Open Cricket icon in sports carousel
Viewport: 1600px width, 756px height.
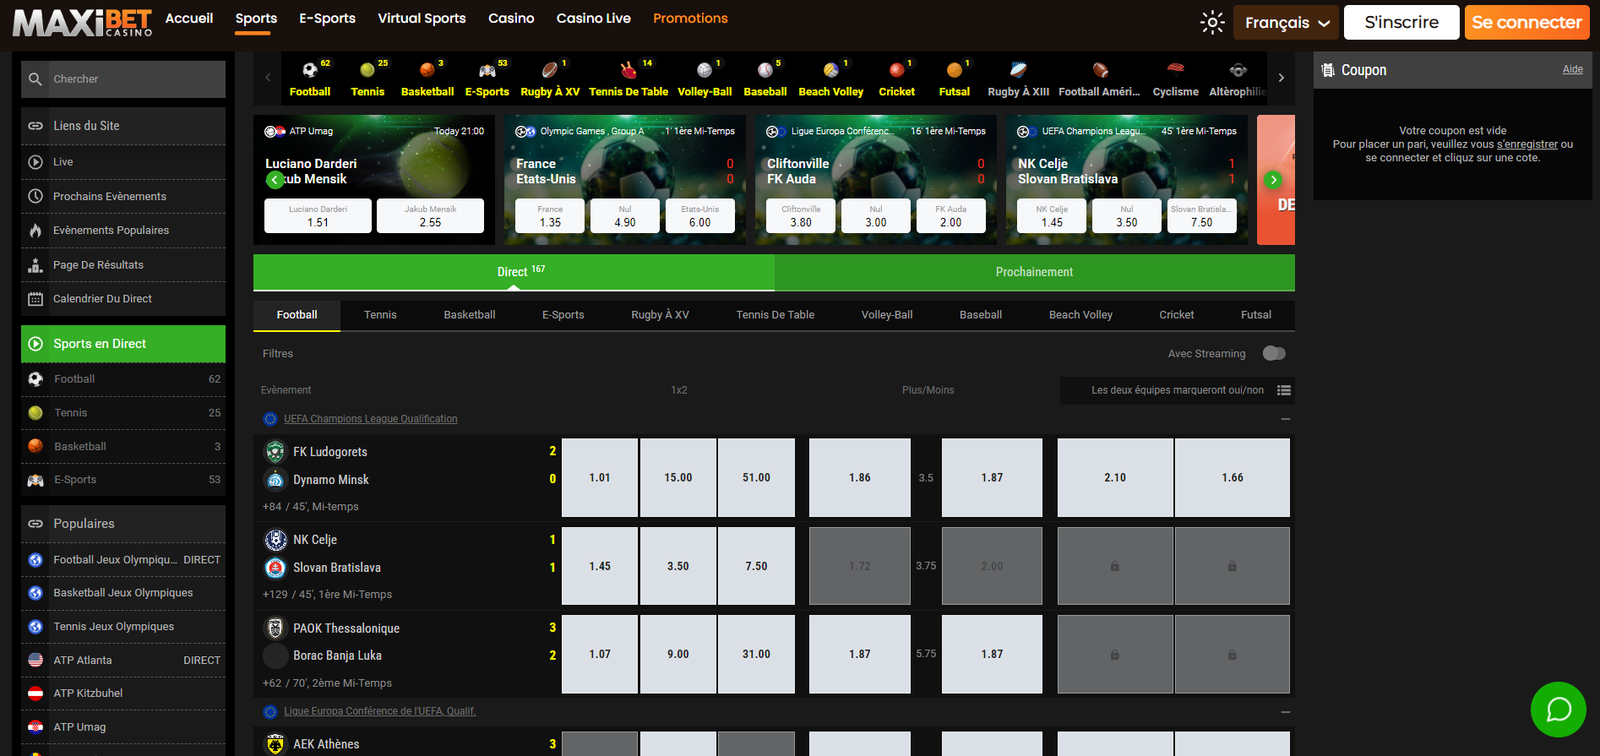click(897, 70)
